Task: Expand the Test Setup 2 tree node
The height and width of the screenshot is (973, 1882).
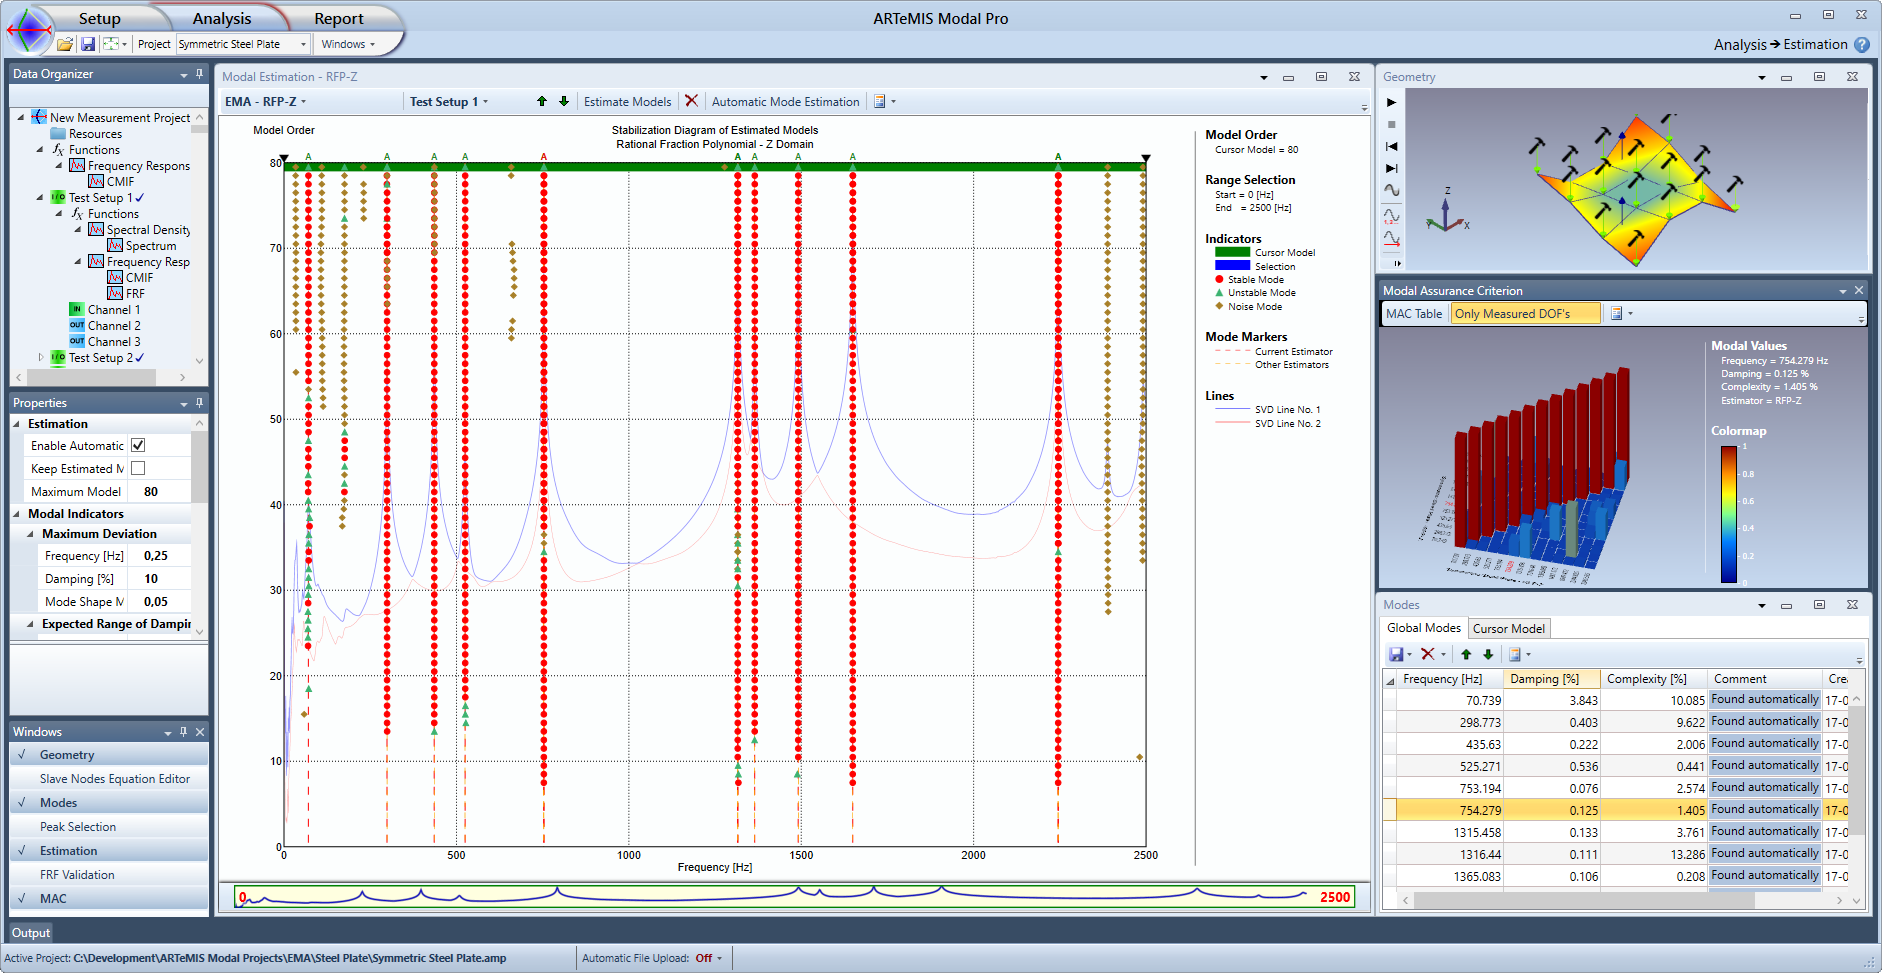Action: [x=40, y=357]
